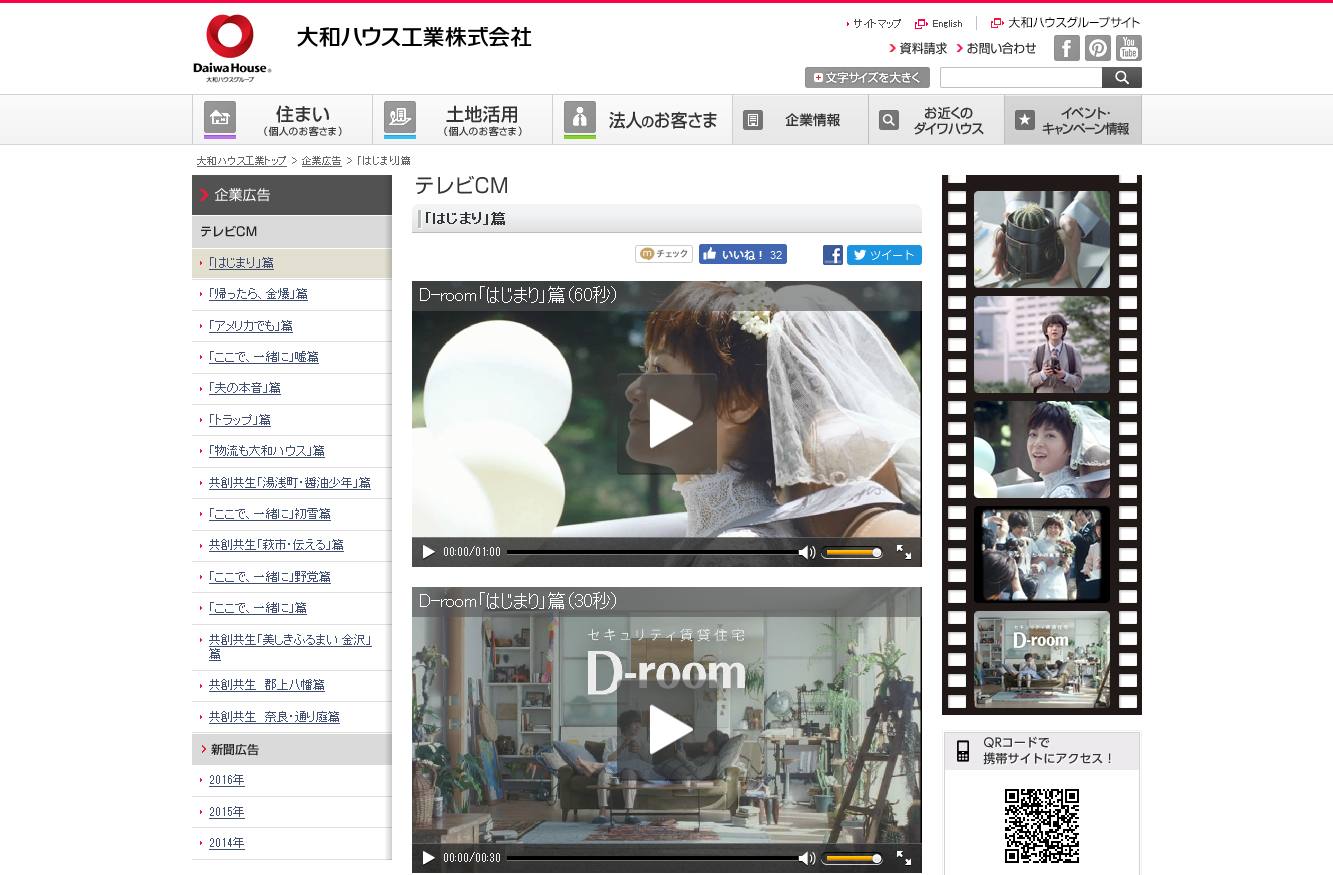The image size is (1333, 875).
Task: Mute the 30秒 video speaker icon
Action: tap(806, 858)
